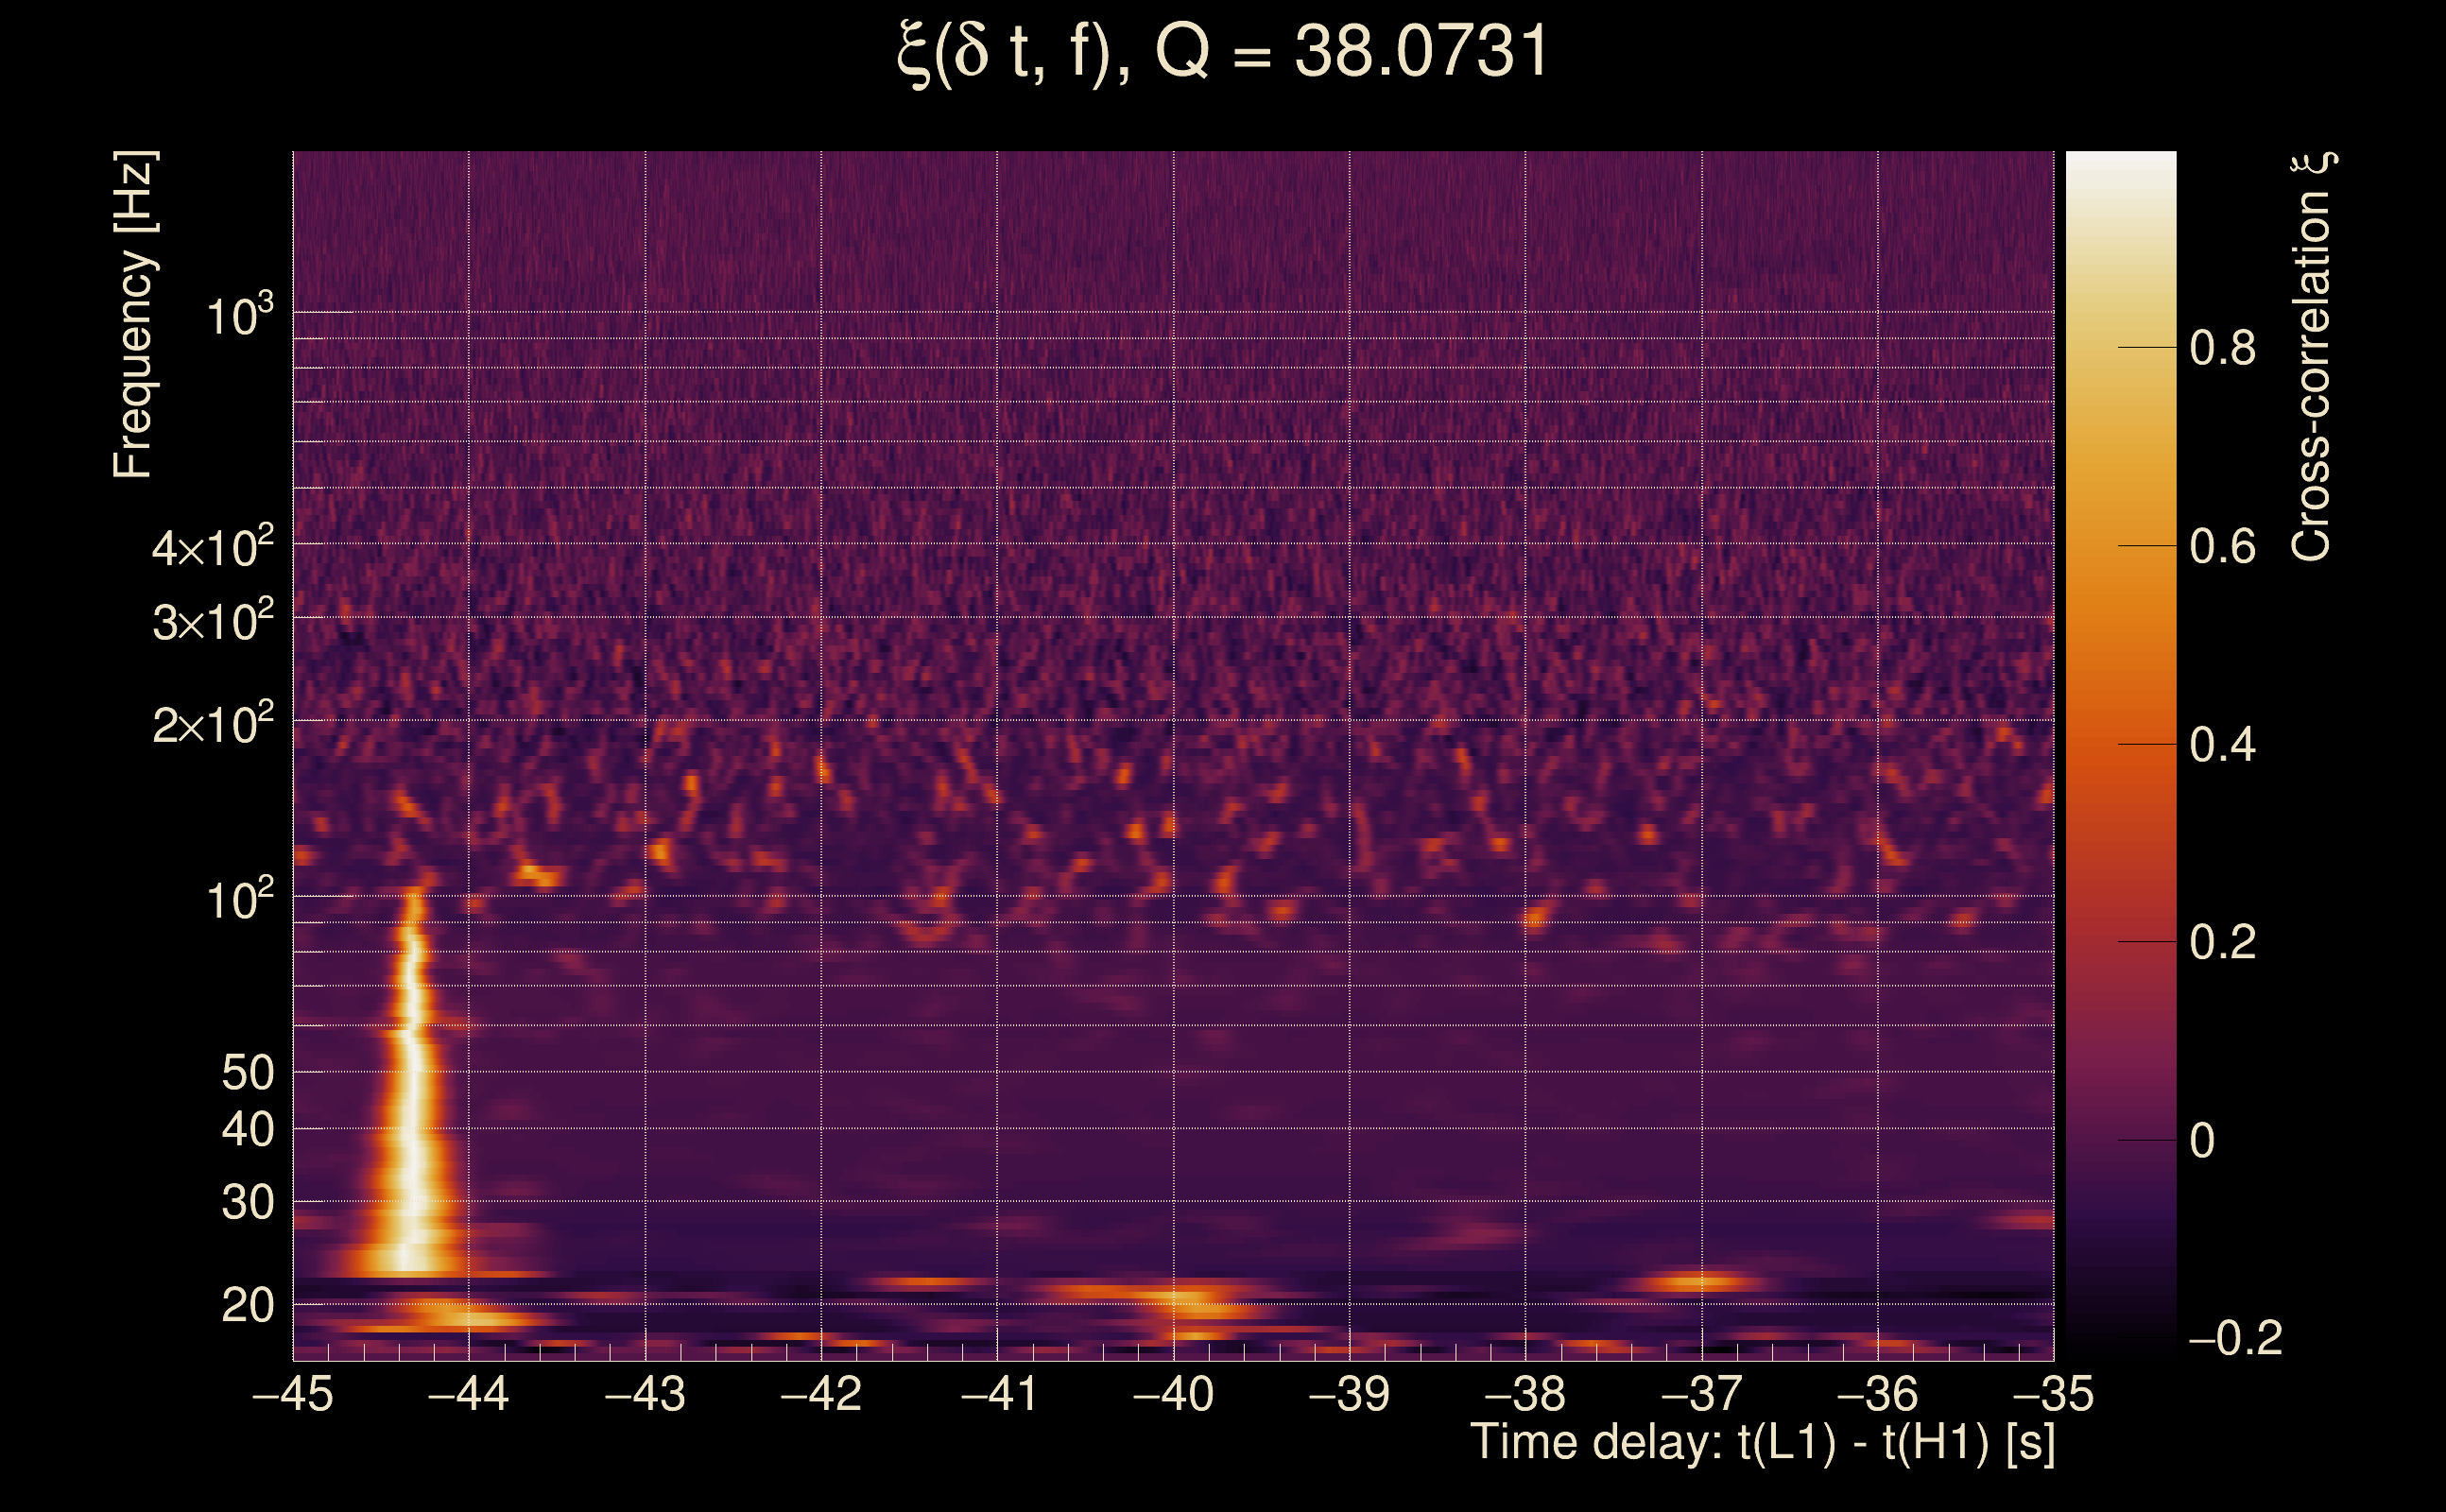Click the x-axis tick label −40
This screenshot has height=1512, width=2446.
pyautogui.click(x=1172, y=1394)
